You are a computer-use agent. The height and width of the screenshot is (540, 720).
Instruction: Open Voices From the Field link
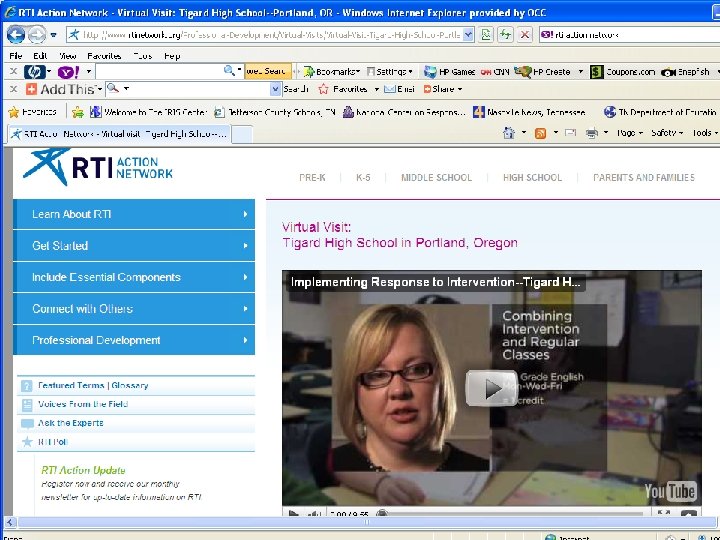pyautogui.click(x=83, y=405)
